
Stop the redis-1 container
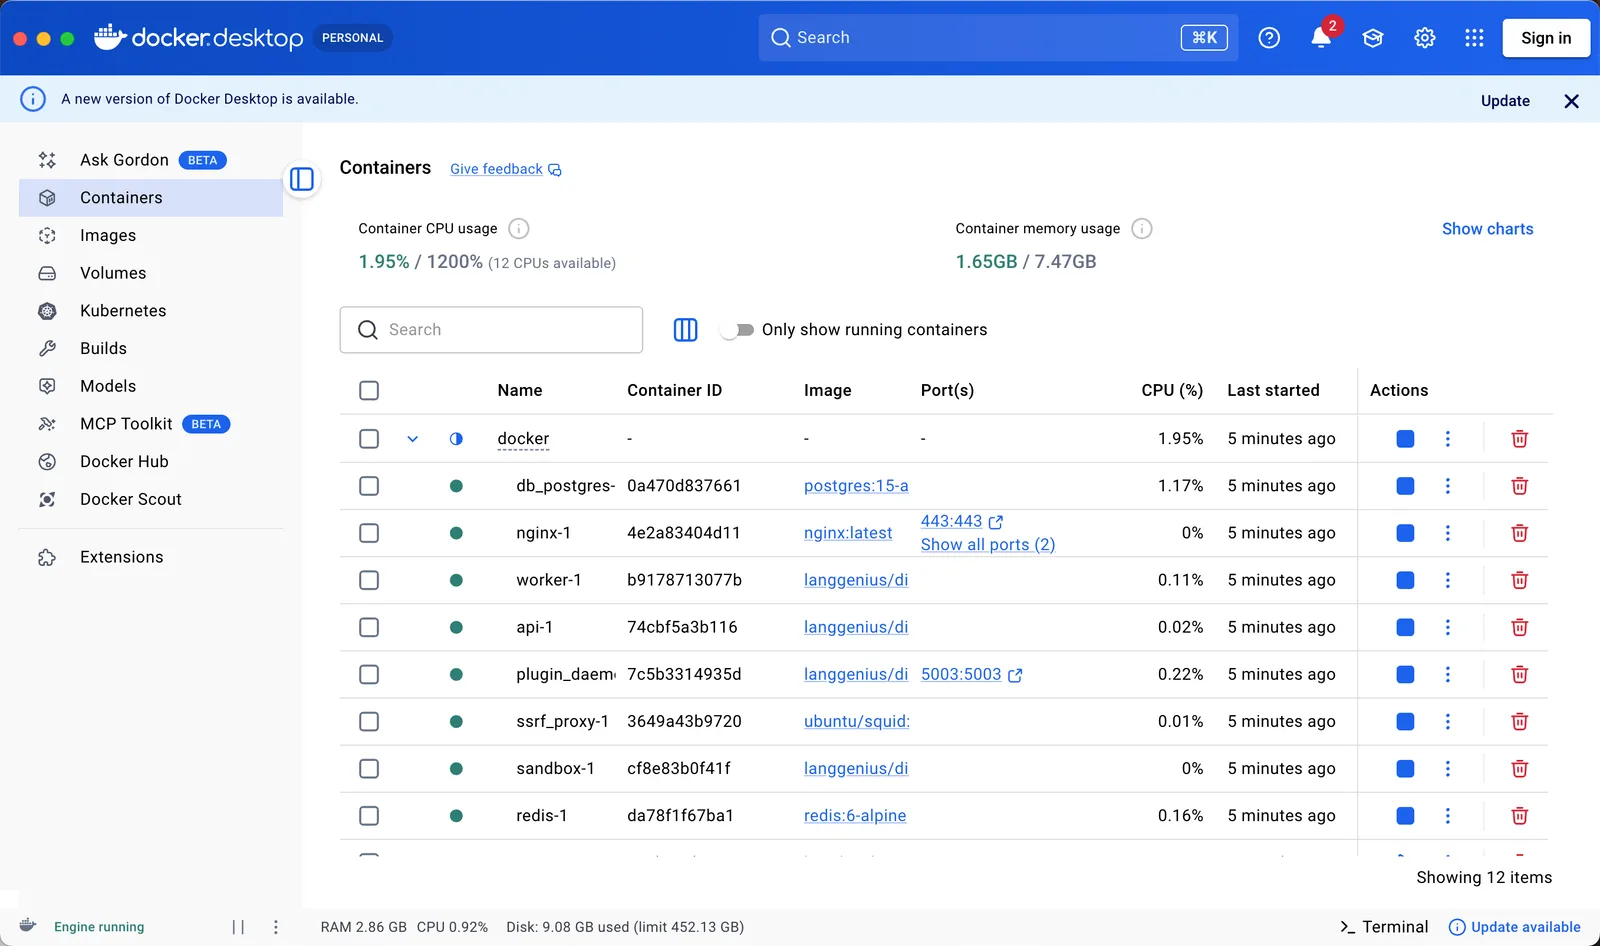(1405, 816)
